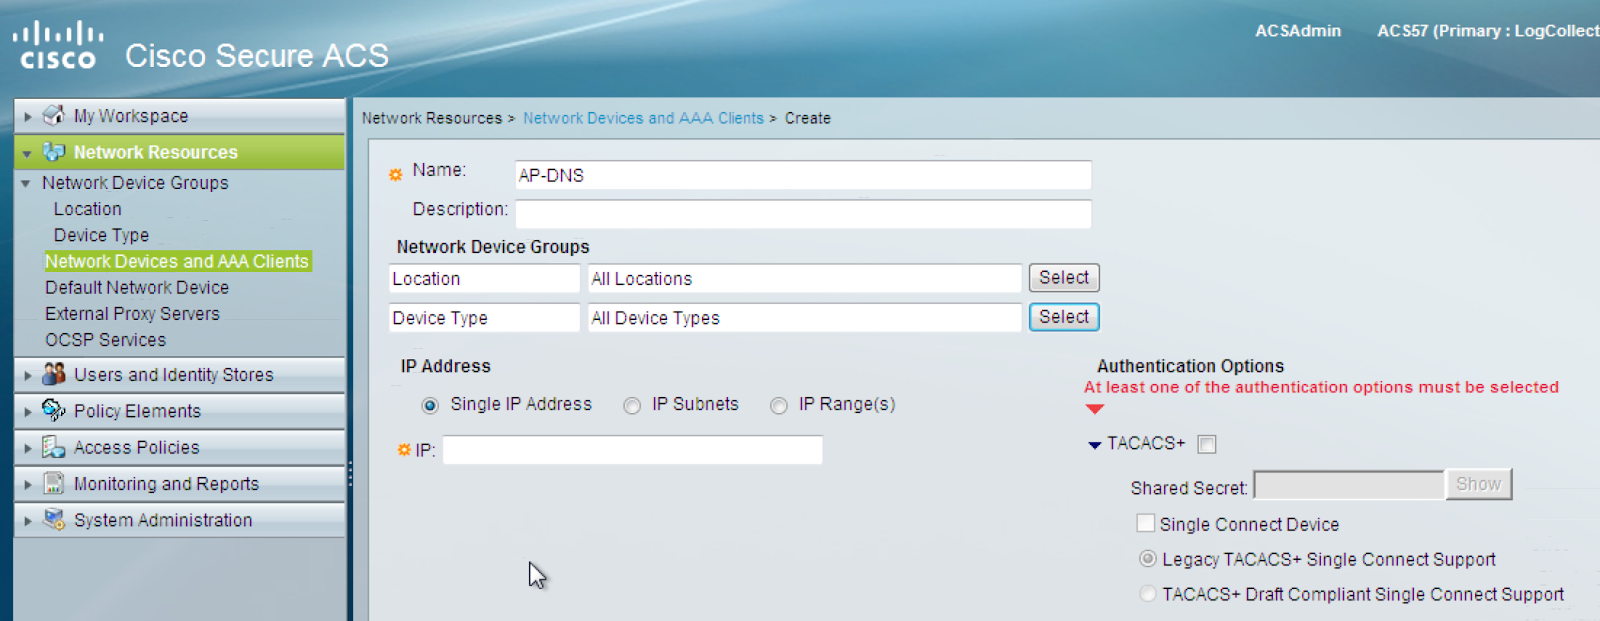Open Access Policies section

click(x=137, y=447)
